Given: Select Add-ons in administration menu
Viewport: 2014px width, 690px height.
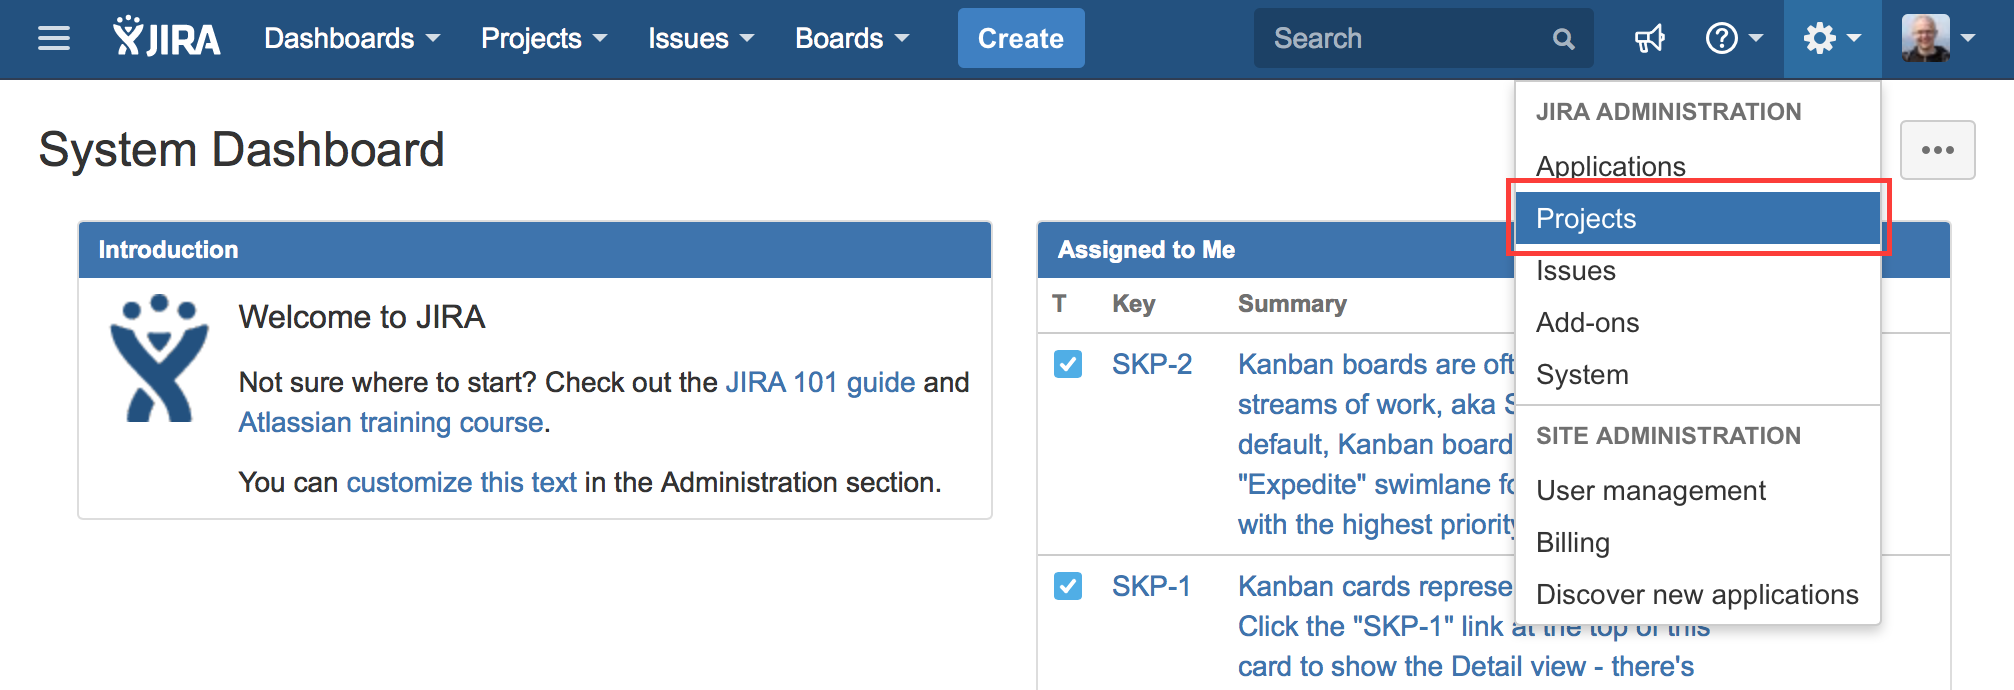Looking at the screenshot, I should (x=1698, y=322).
